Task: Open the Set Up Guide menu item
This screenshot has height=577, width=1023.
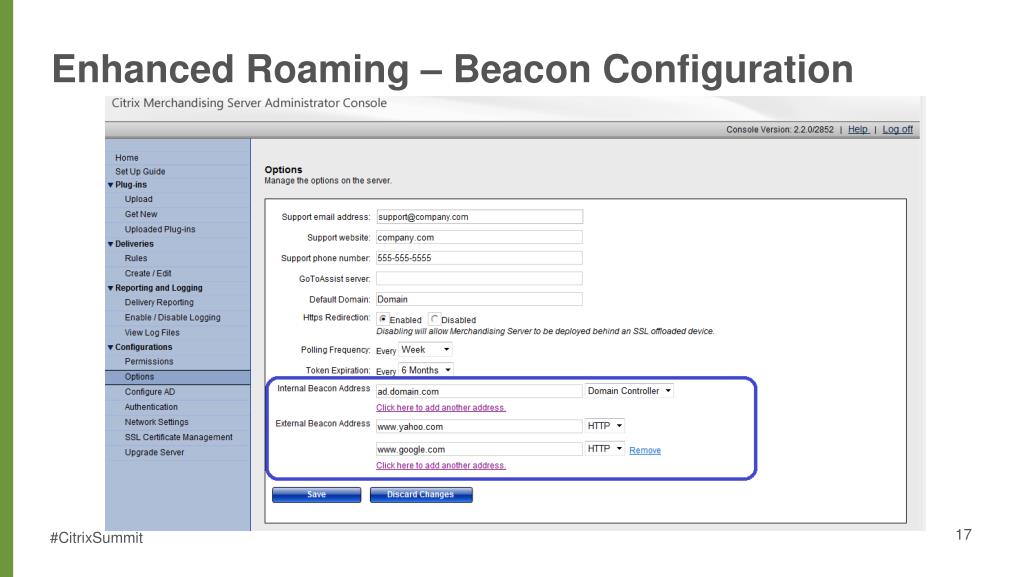Action: click(140, 172)
